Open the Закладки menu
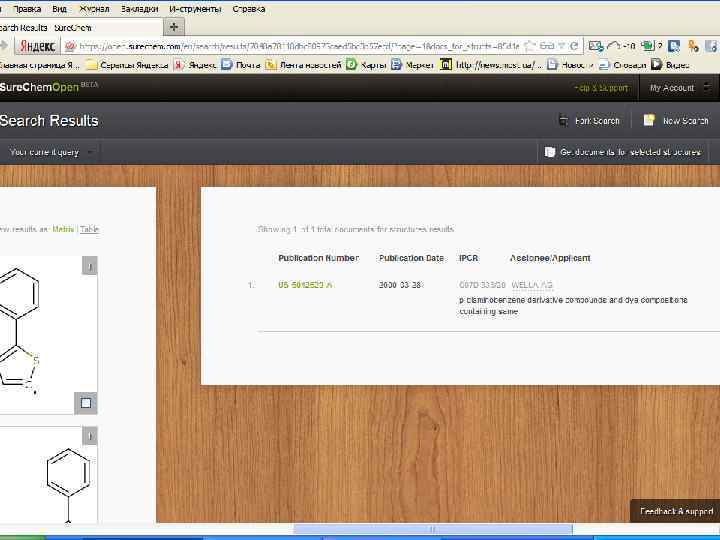Viewport: 720px width, 540px height. click(x=140, y=9)
